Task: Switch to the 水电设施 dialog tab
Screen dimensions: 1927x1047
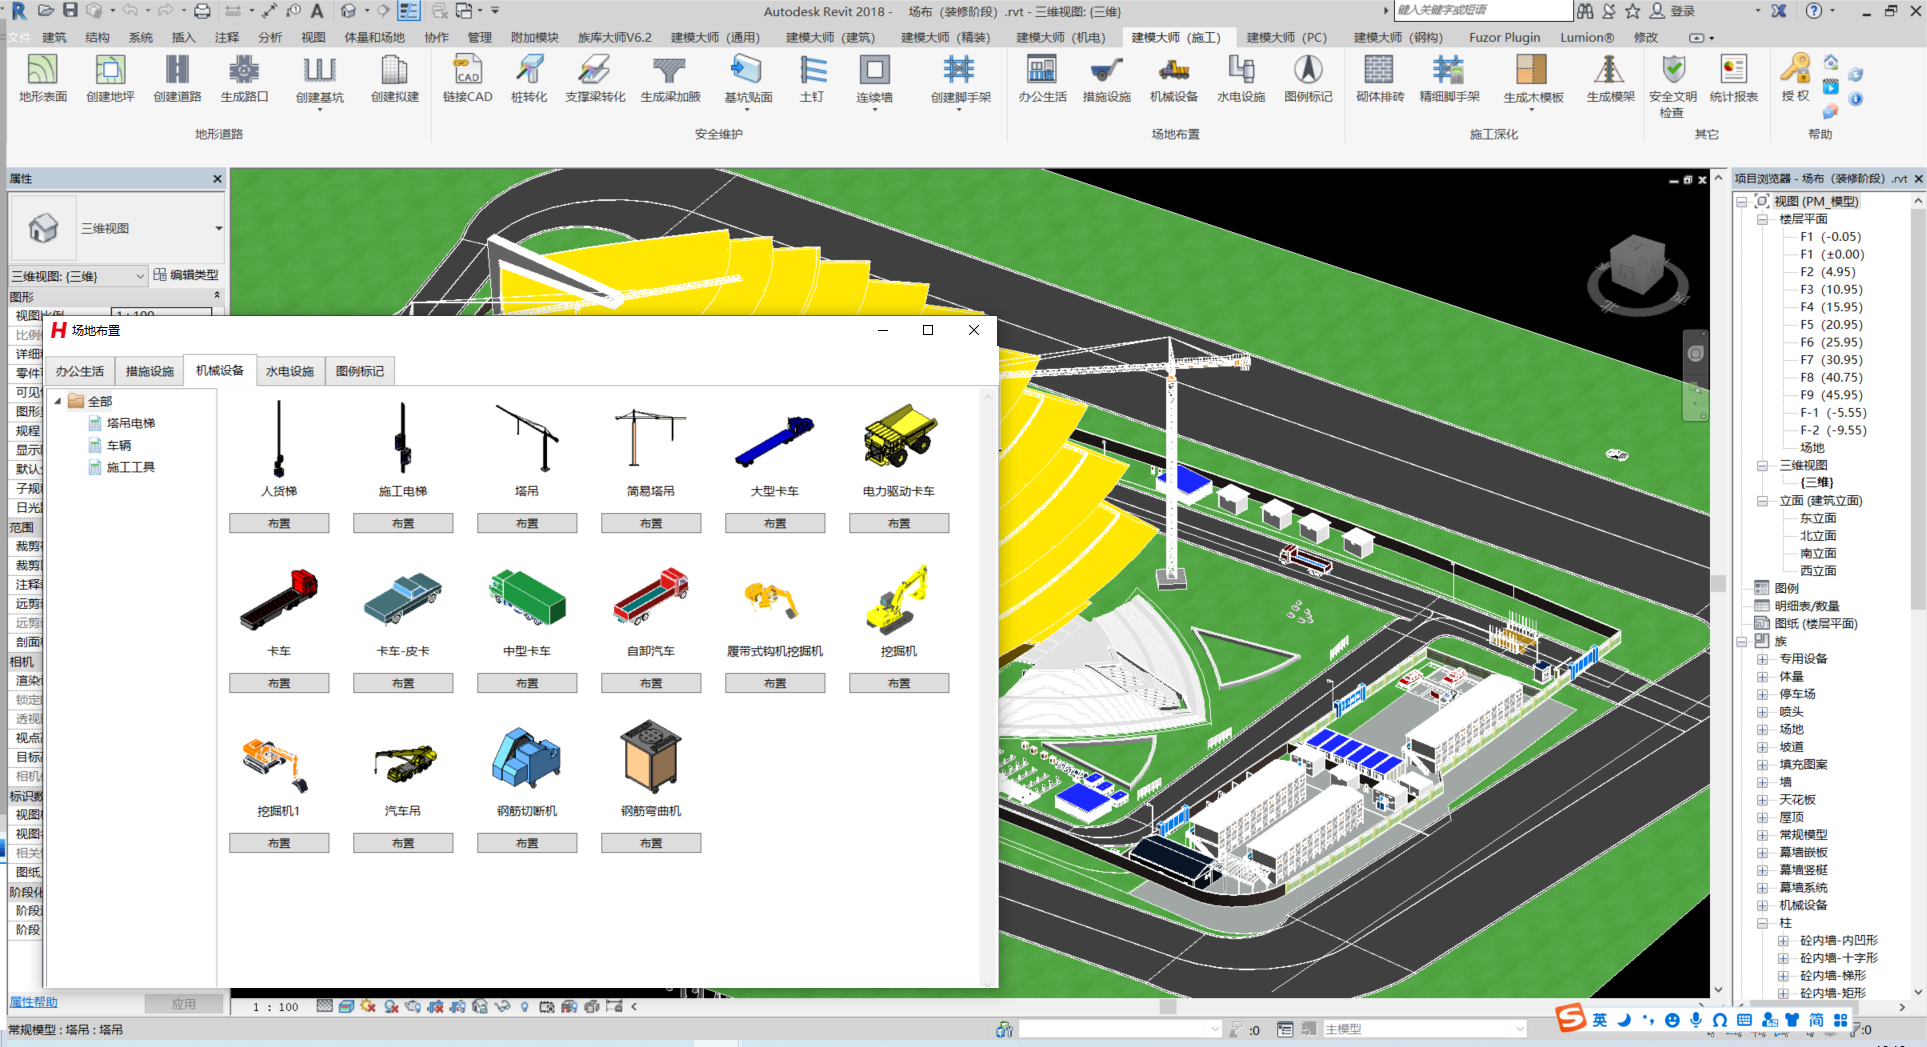Action: coord(290,371)
